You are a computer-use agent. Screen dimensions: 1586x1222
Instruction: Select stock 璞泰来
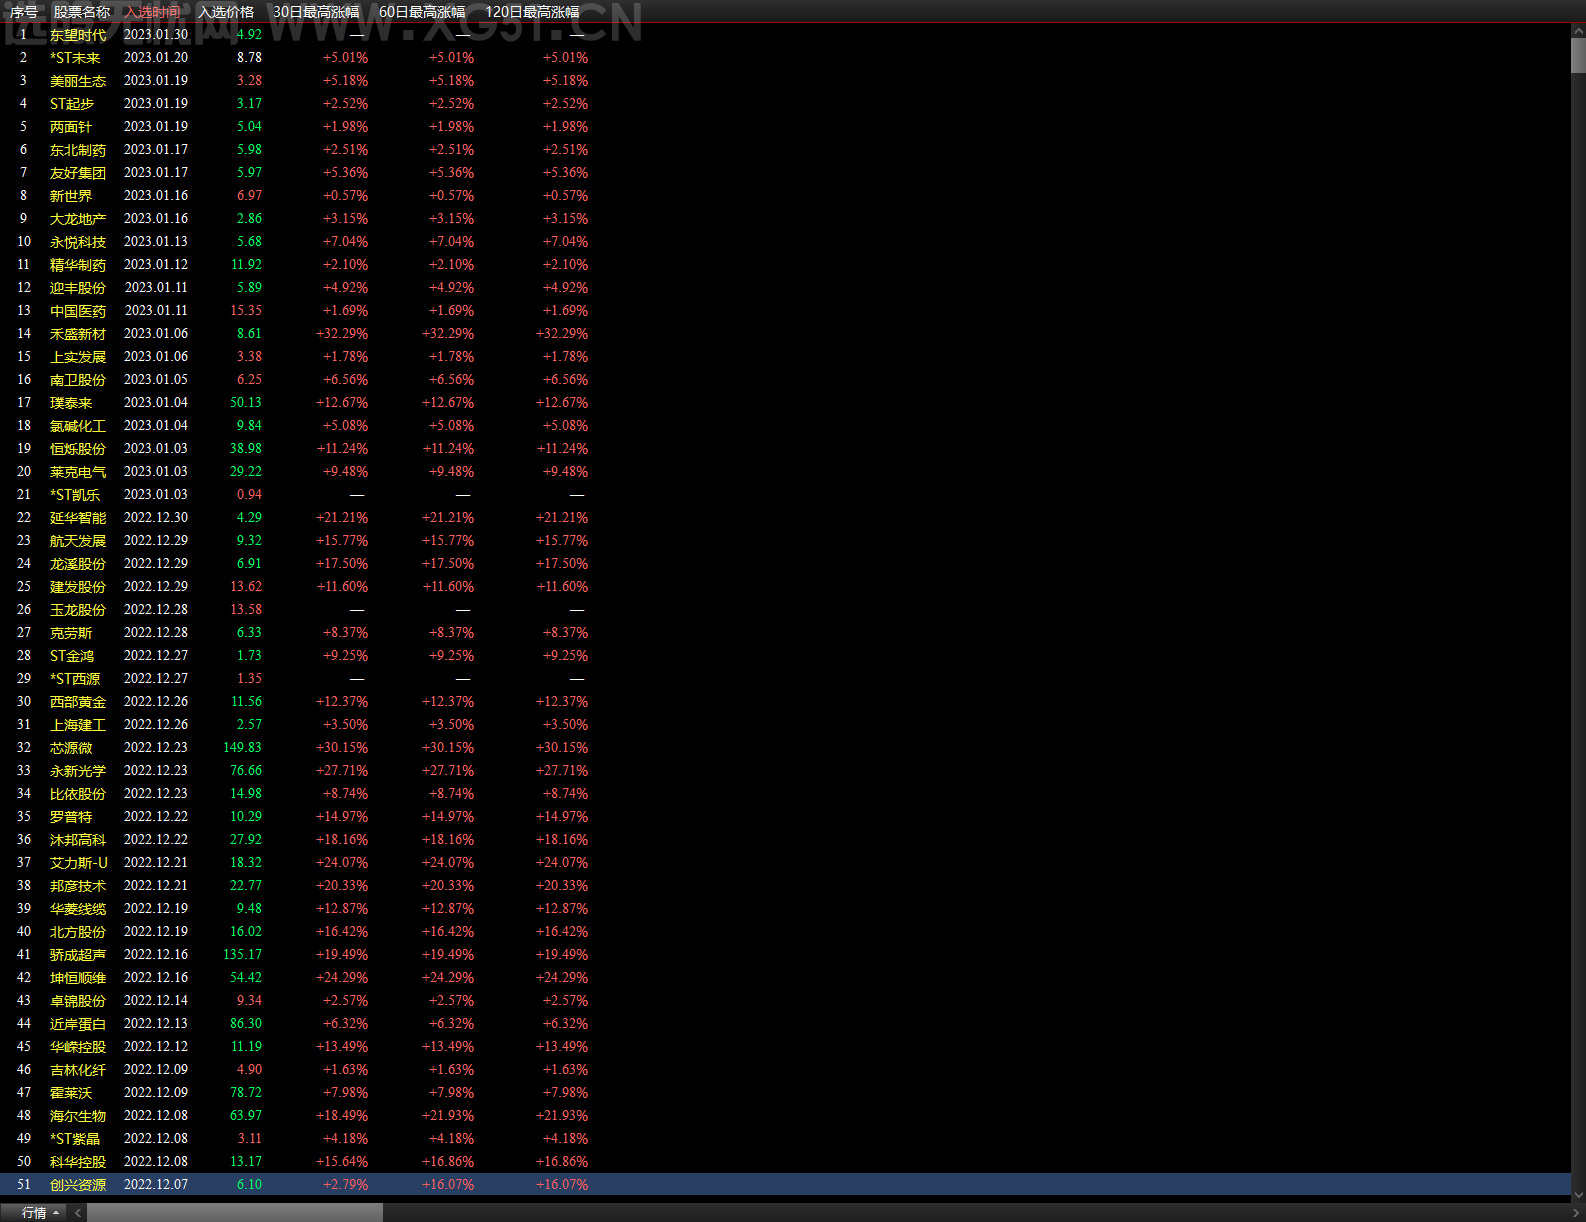[71, 403]
